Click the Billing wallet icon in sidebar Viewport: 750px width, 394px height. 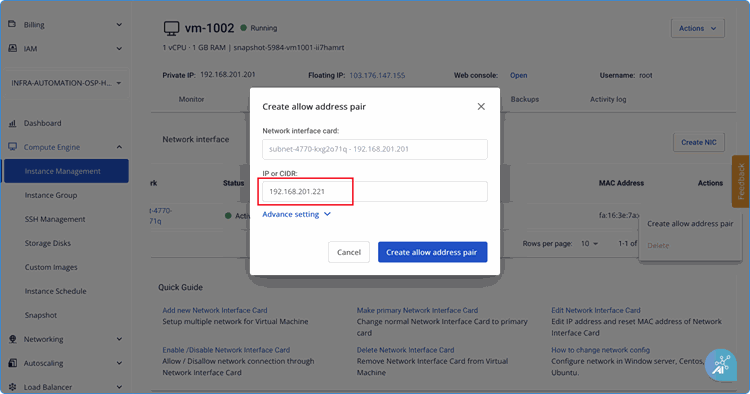tap(12, 24)
